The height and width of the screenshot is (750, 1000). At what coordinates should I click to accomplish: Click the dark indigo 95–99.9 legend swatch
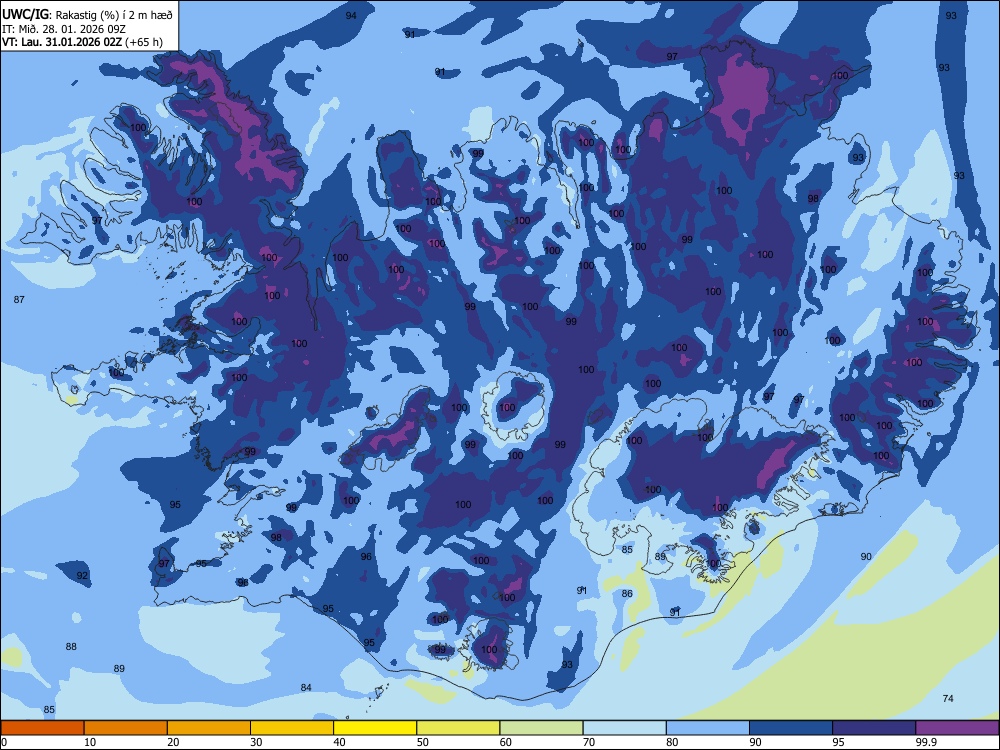click(874, 728)
